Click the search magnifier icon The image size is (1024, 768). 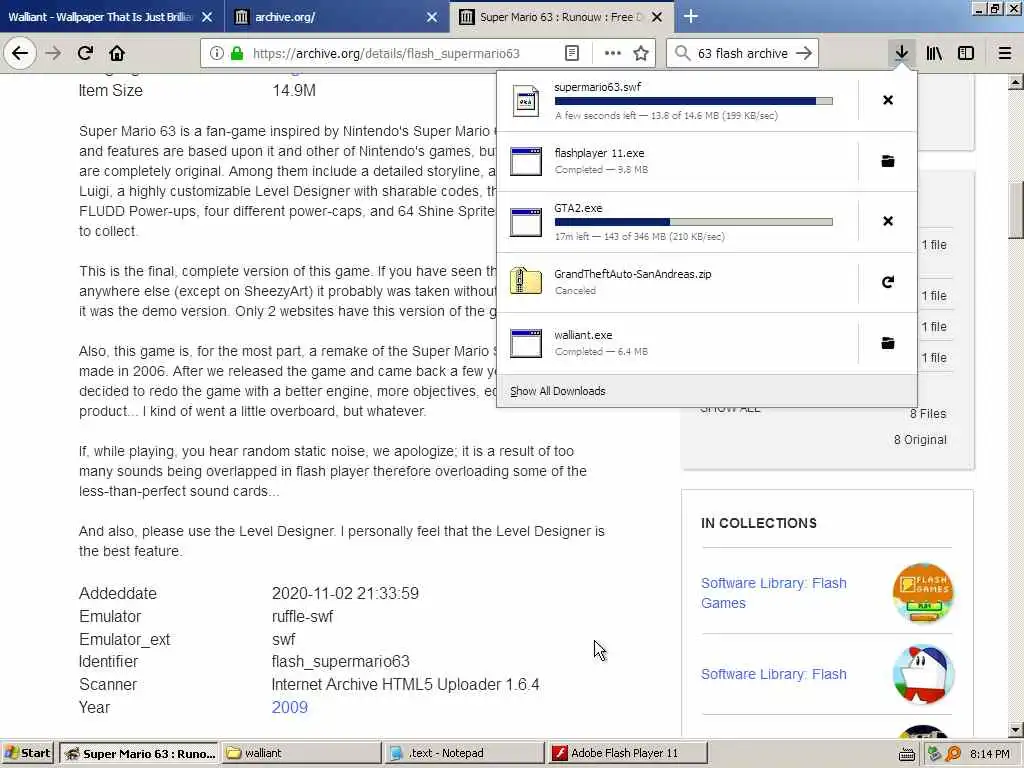pyautogui.click(x=682, y=53)
